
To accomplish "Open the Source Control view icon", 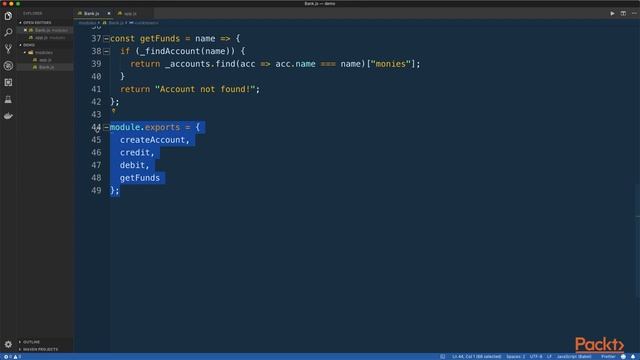I will 8,49.
